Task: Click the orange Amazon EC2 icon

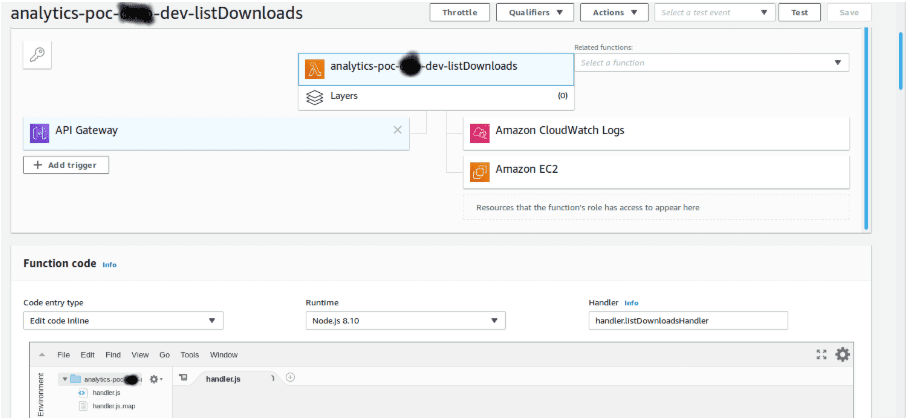Action: tap(479, 172)
